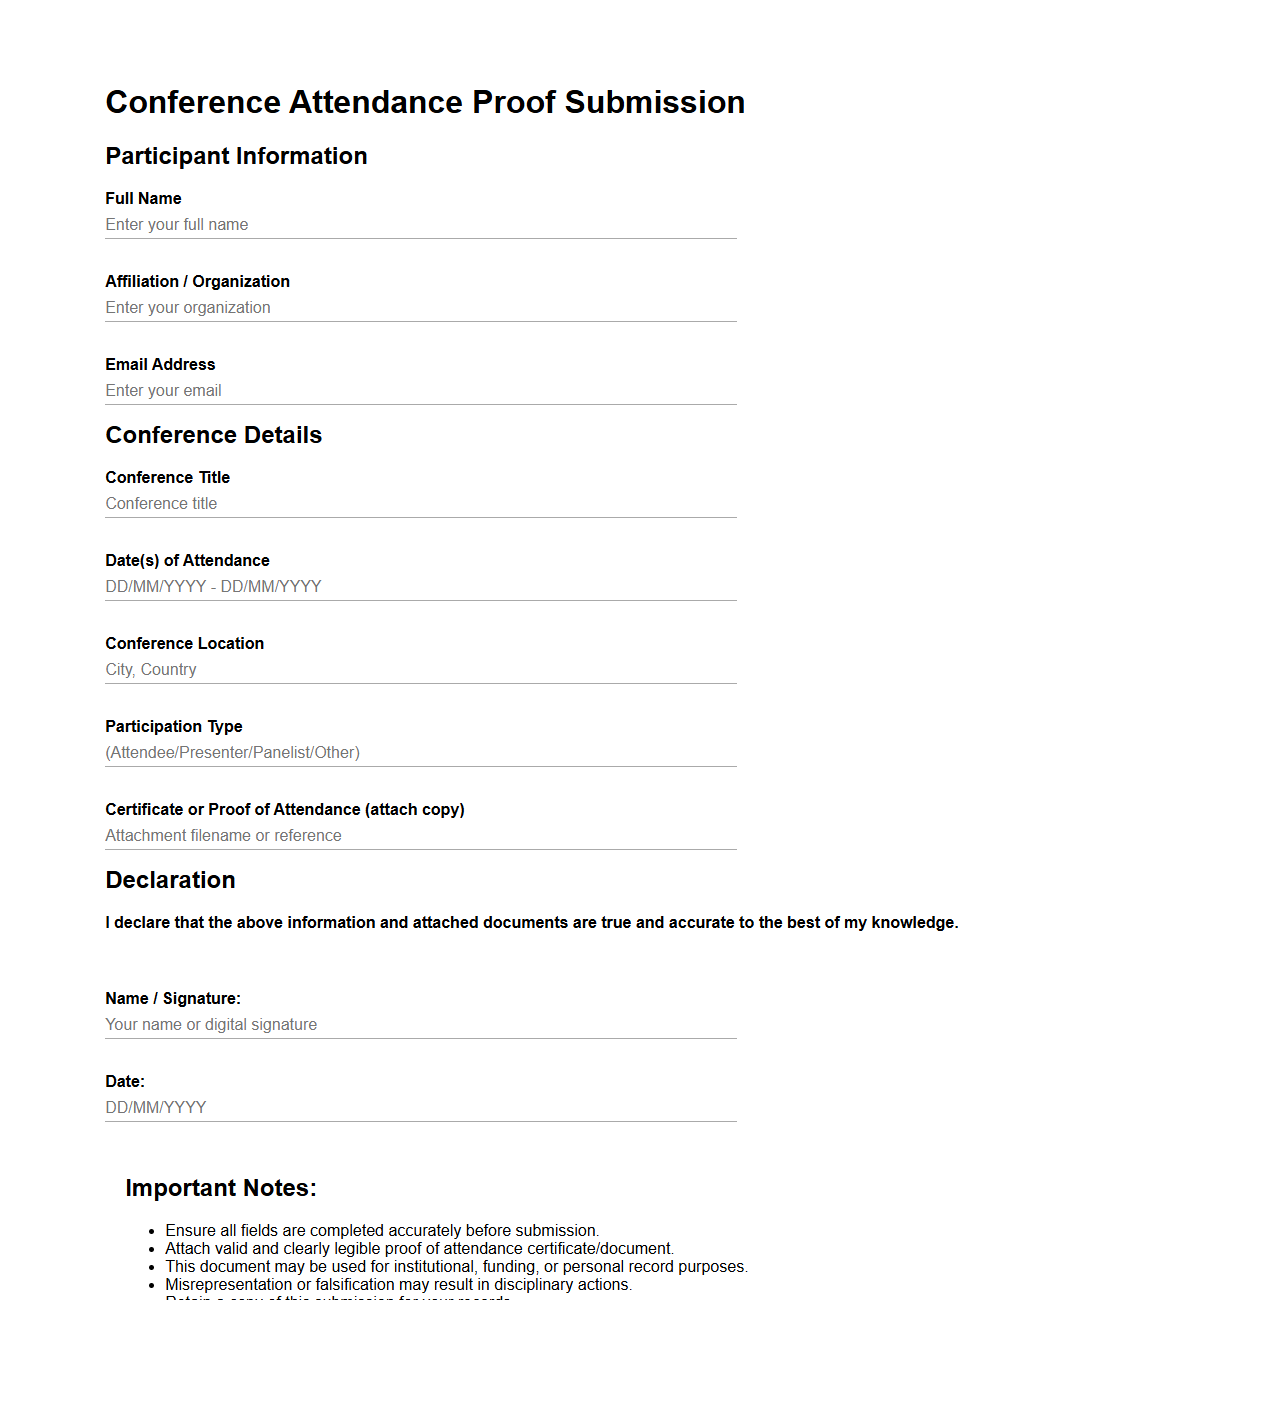Image resolution: width=1263 pixels, height=1412 pixels.
Task: Click the 'Conference Location' label
Action: (x=184, y=644)
